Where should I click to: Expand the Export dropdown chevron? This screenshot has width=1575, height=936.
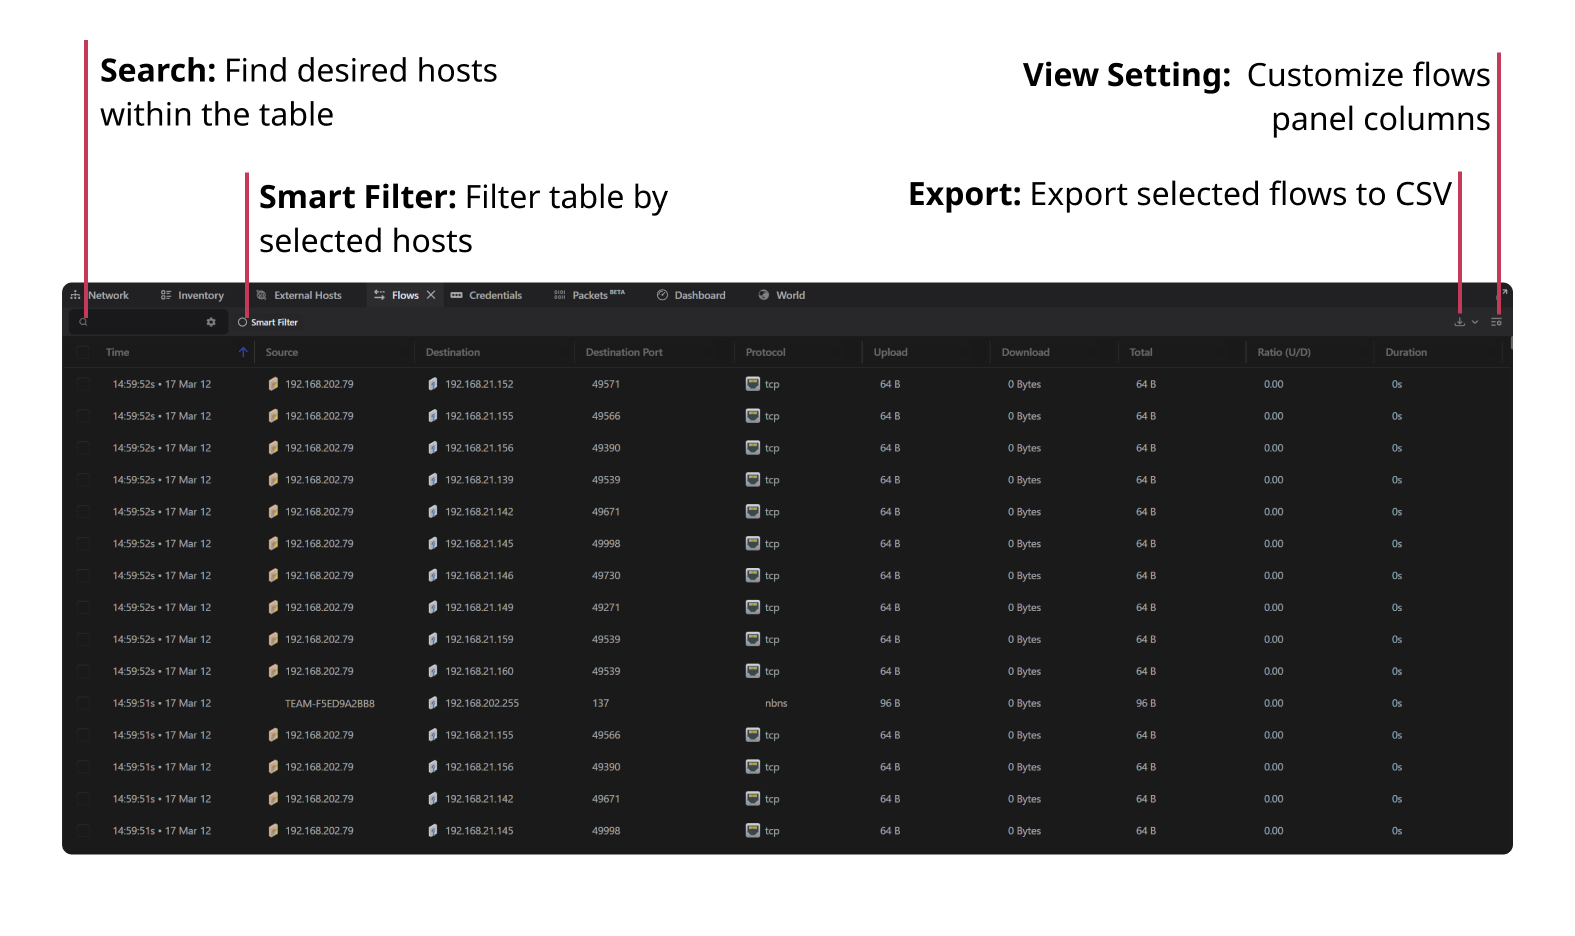[1475, 322]
